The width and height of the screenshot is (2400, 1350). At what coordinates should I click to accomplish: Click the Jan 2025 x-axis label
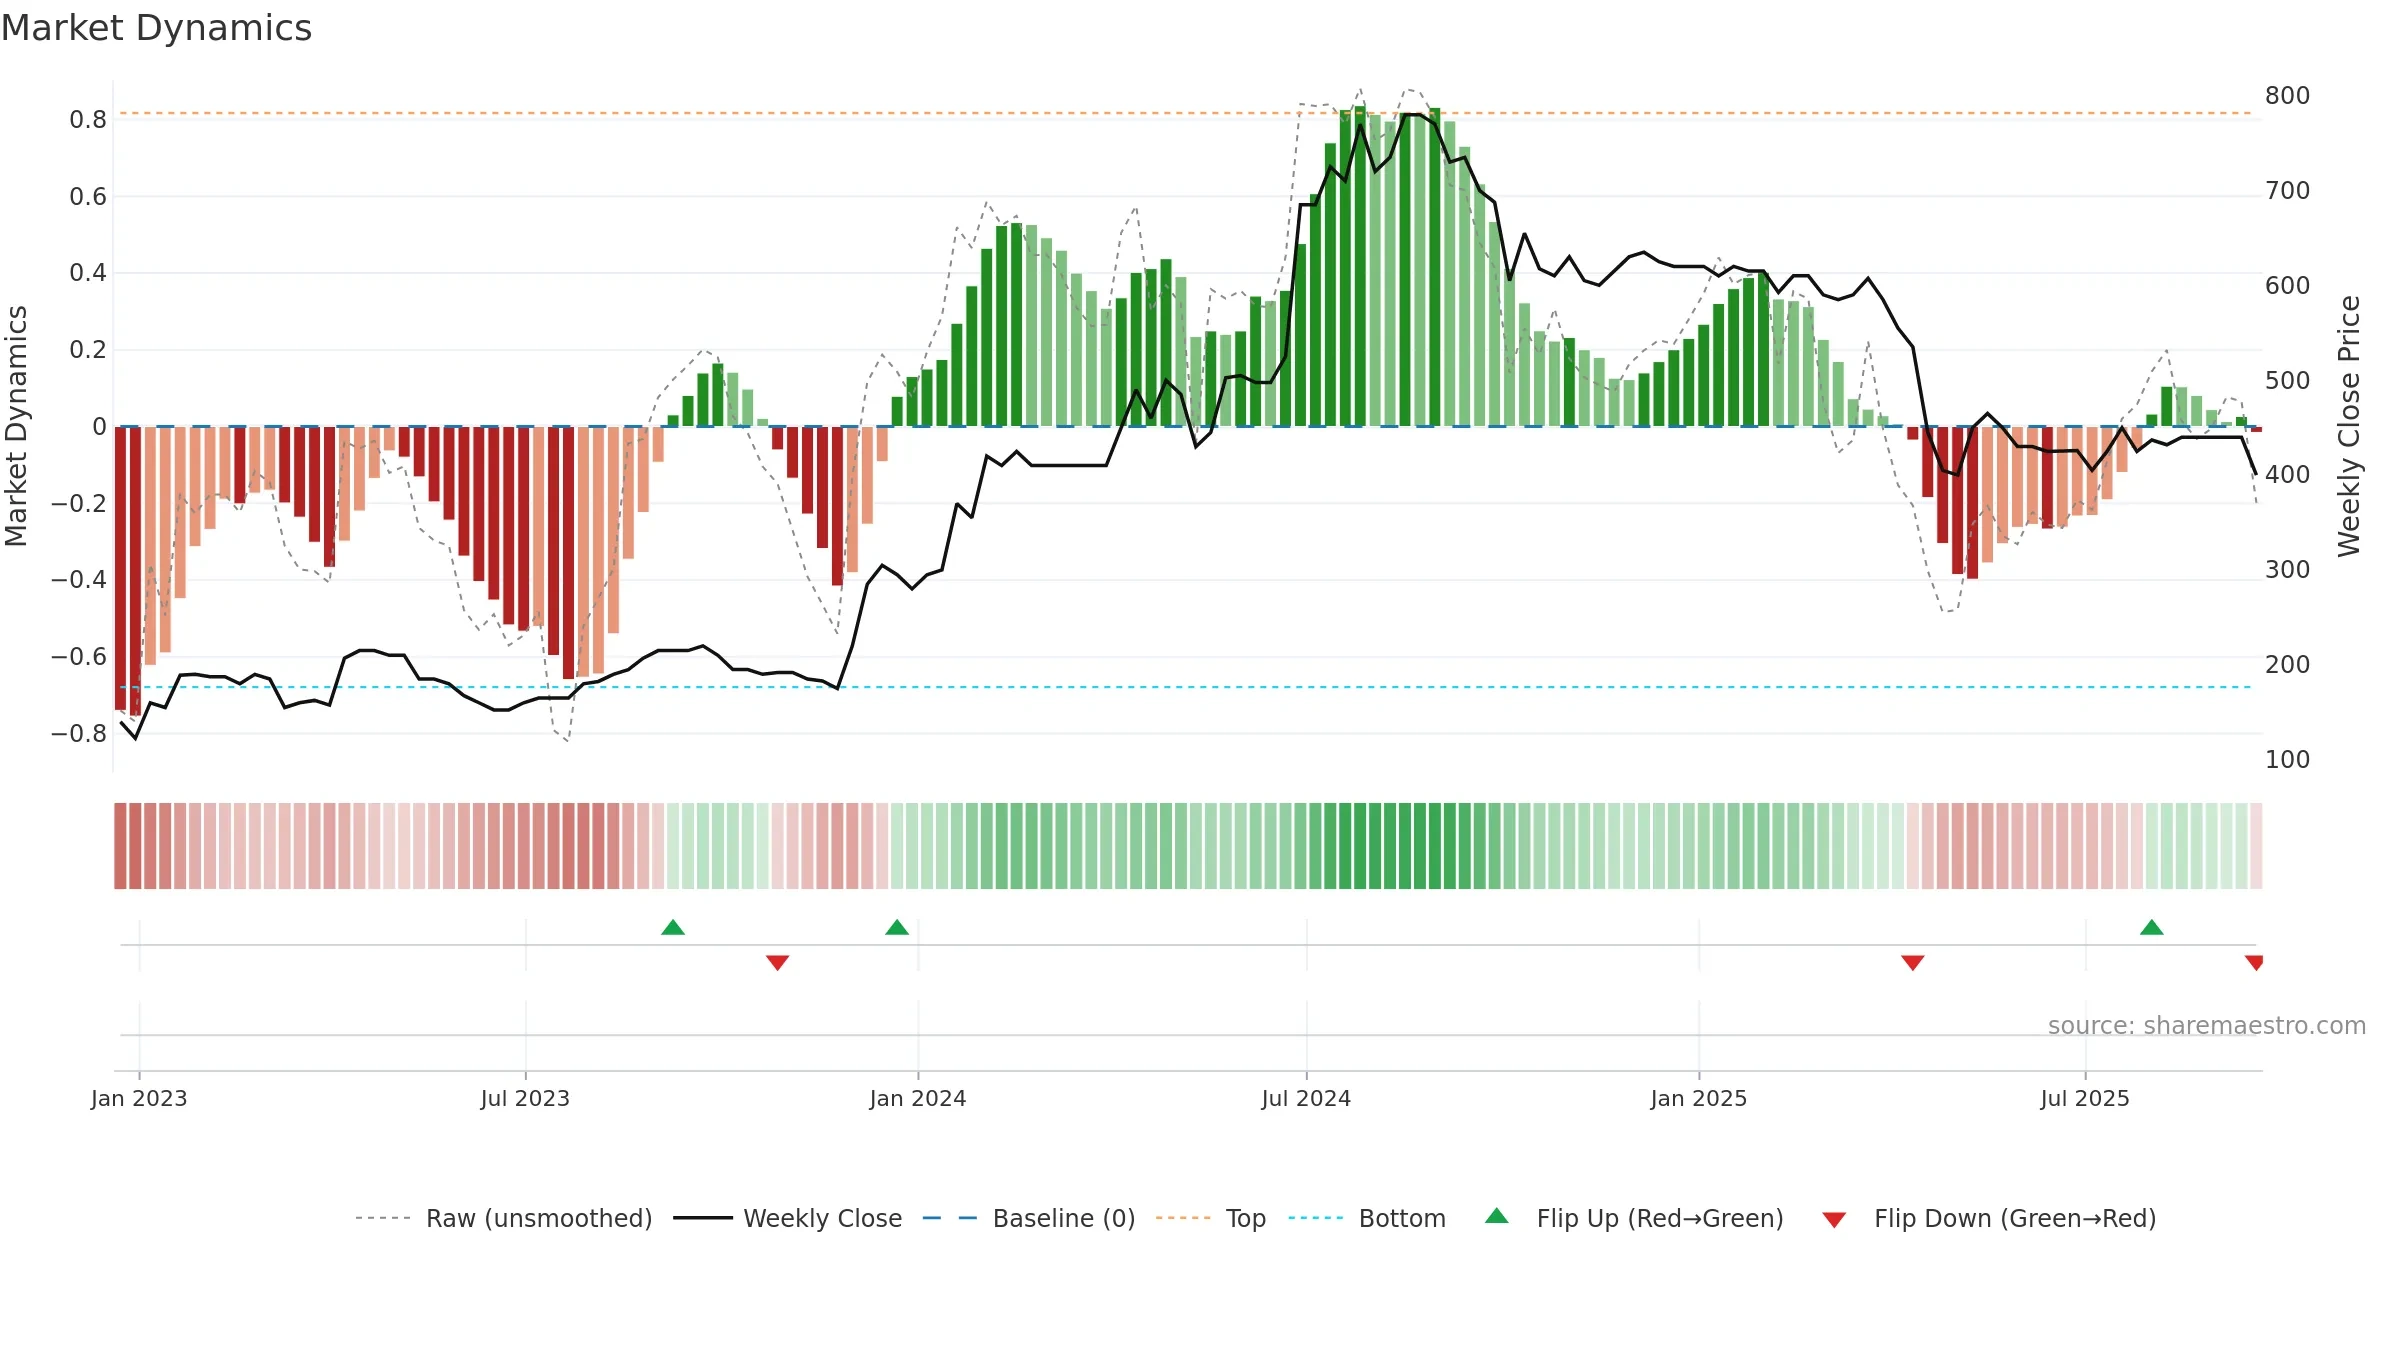coord(1699,1098)
